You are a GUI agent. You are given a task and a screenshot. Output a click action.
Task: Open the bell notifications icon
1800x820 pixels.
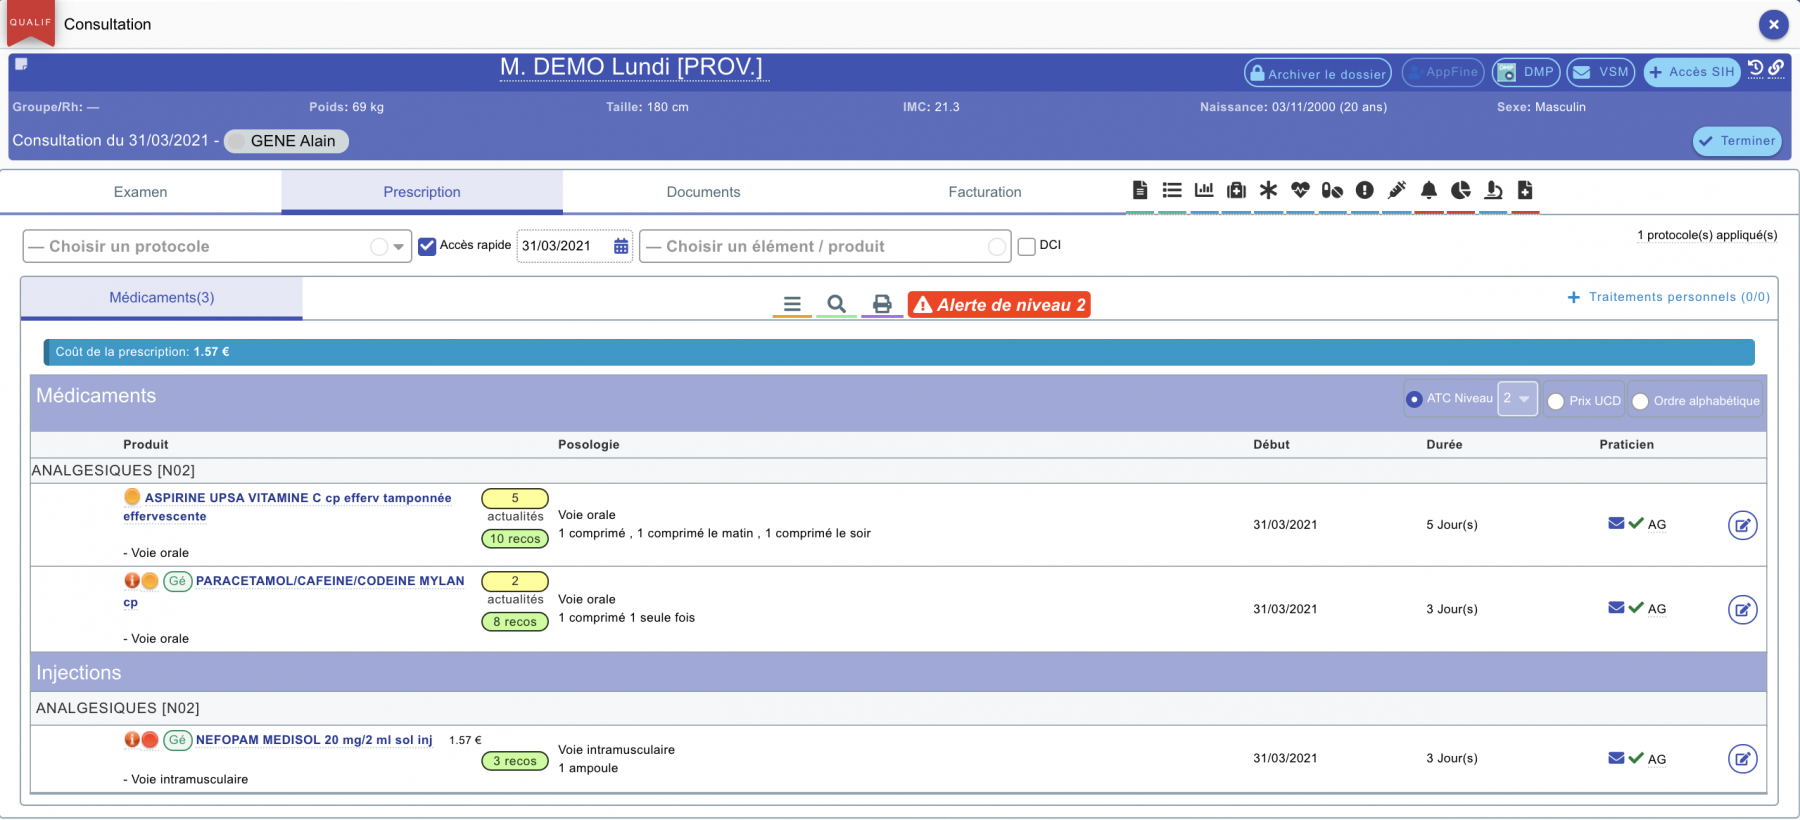click(1429, 190)
